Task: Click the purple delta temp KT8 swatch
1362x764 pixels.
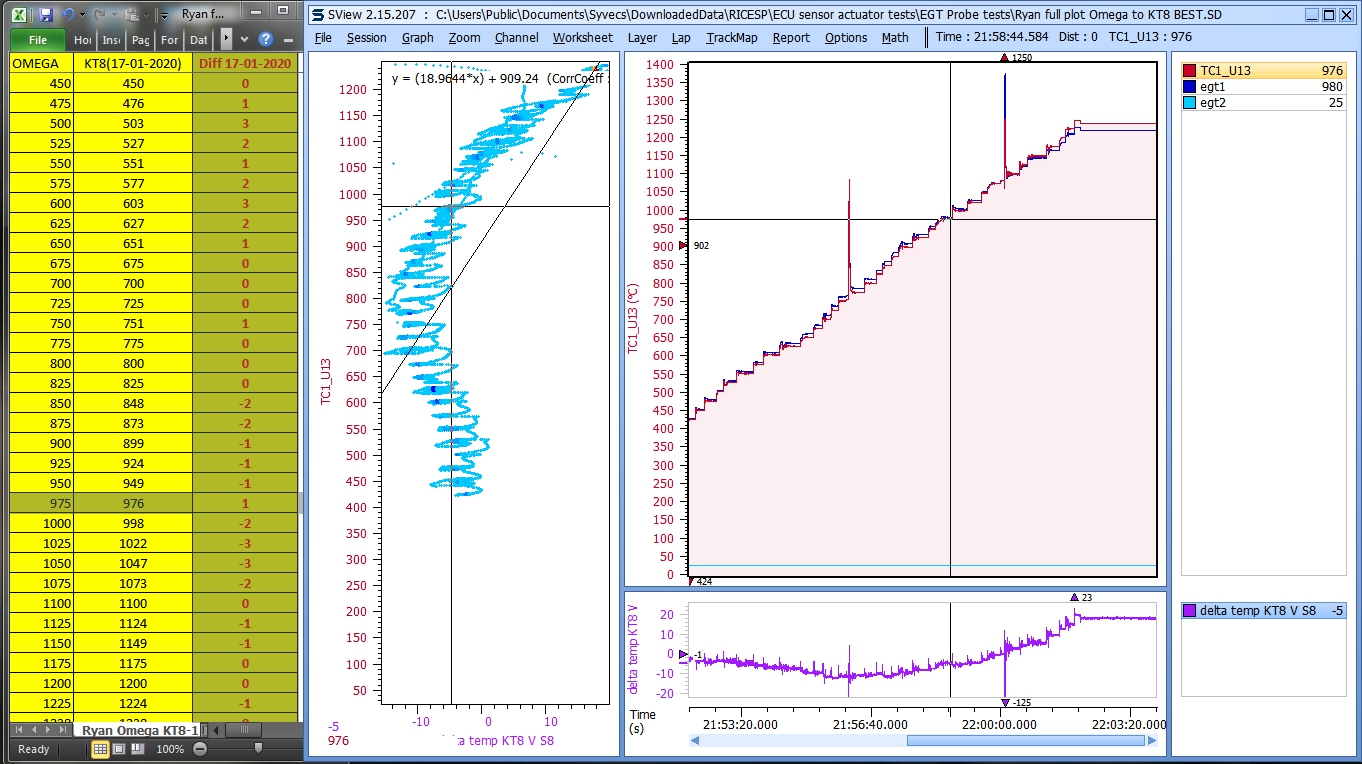Action: 1189,611
